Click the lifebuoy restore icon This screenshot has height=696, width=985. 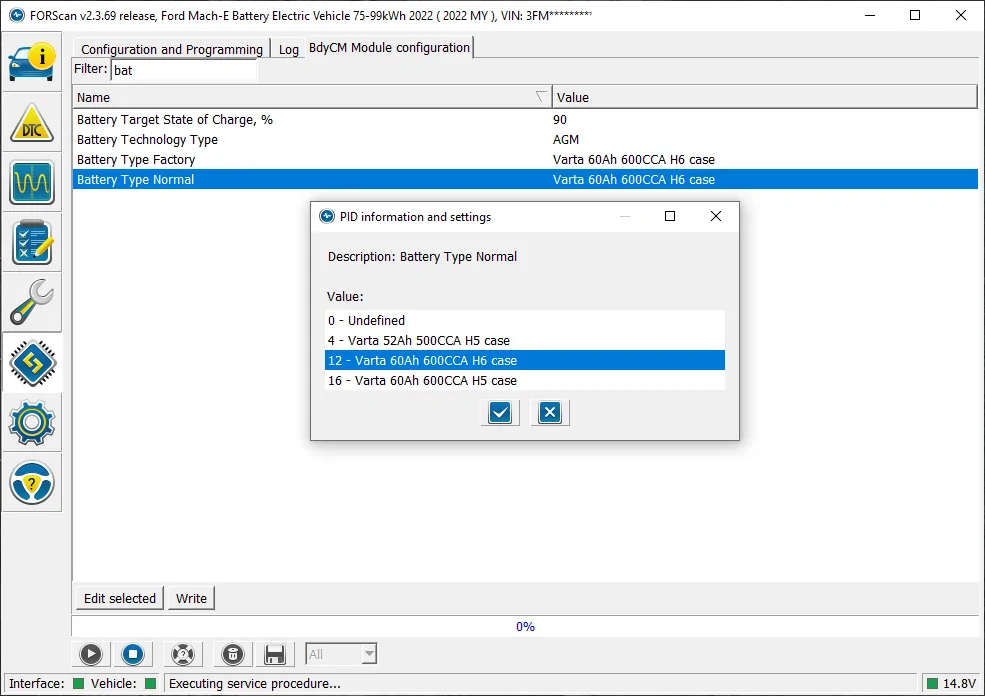(x=183, y=655)
